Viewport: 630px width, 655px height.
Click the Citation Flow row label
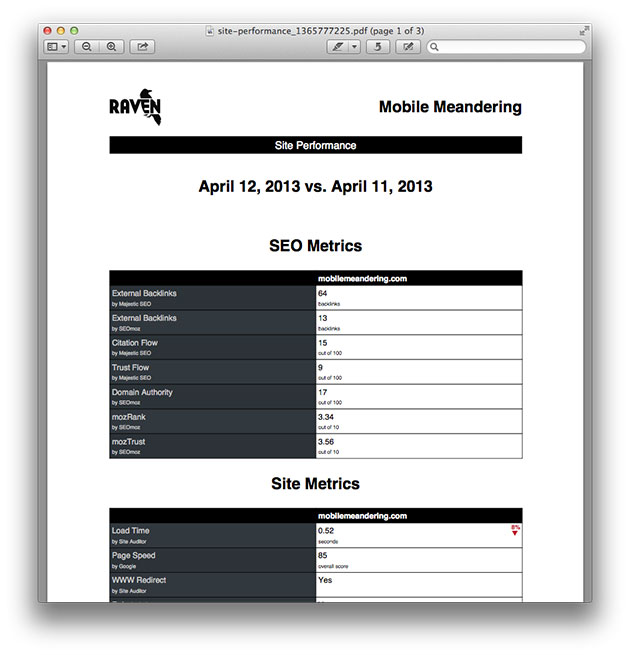tap(212, 347)
